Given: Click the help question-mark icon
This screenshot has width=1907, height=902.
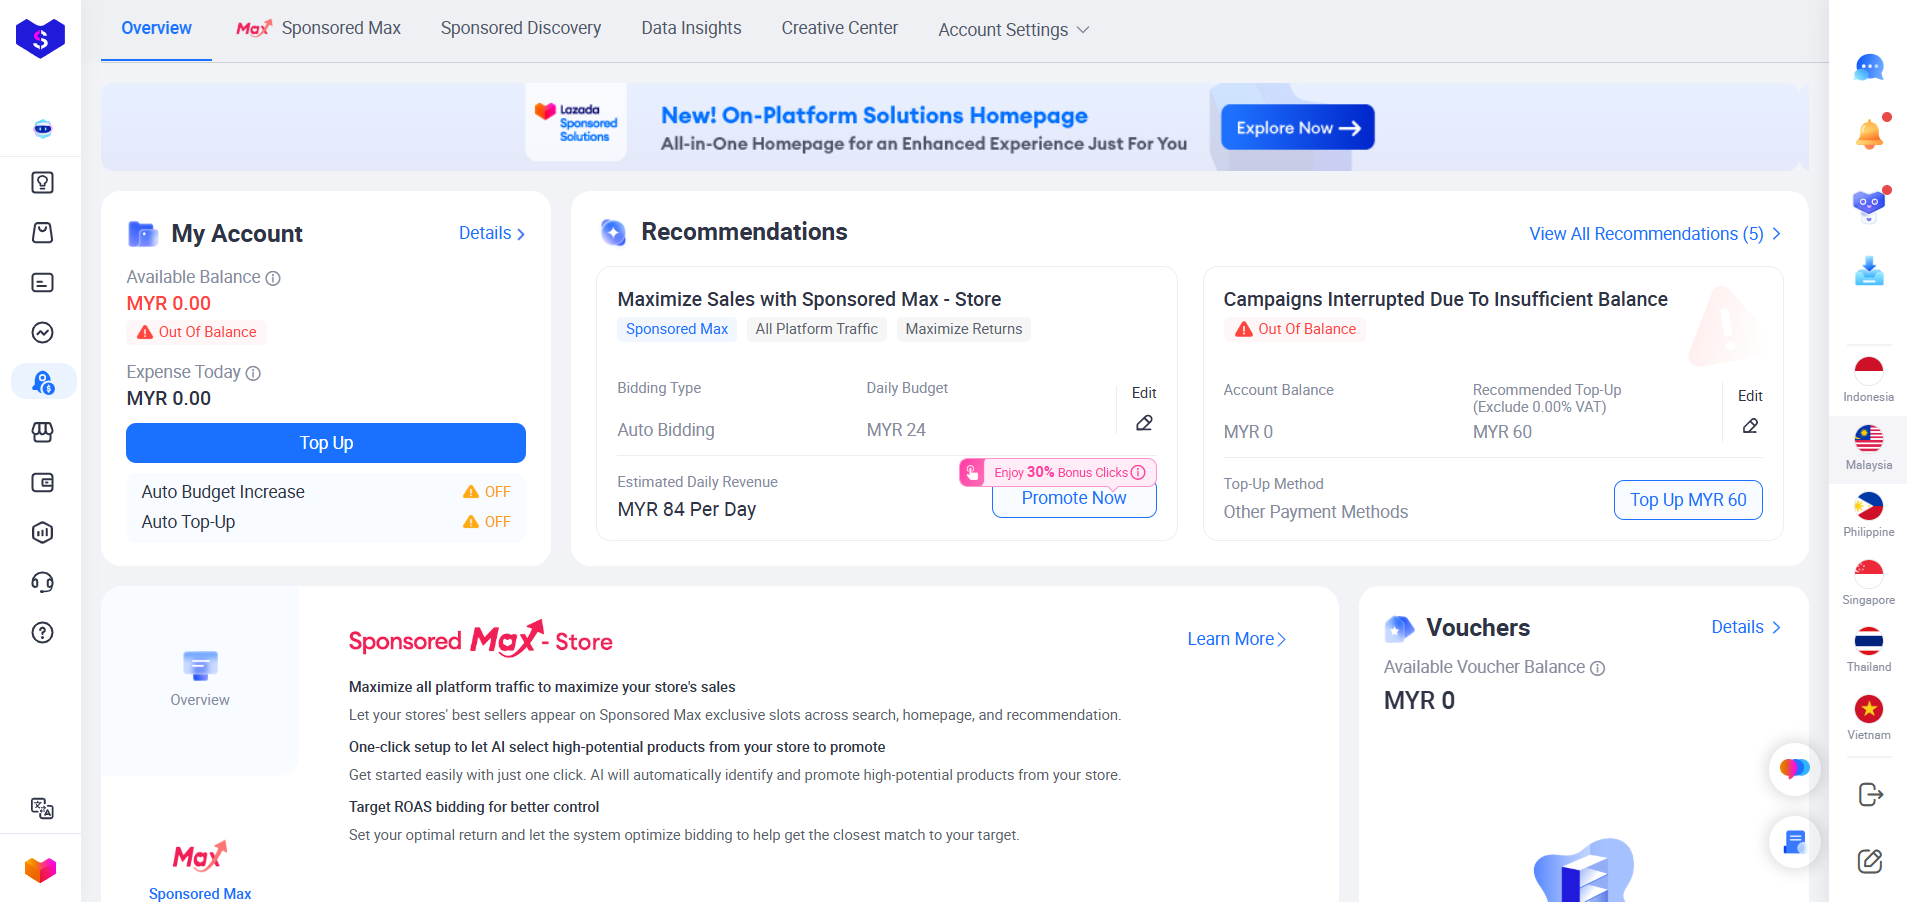Looking at the screenshot, I should pyautogui.click(x=41, y=632).
